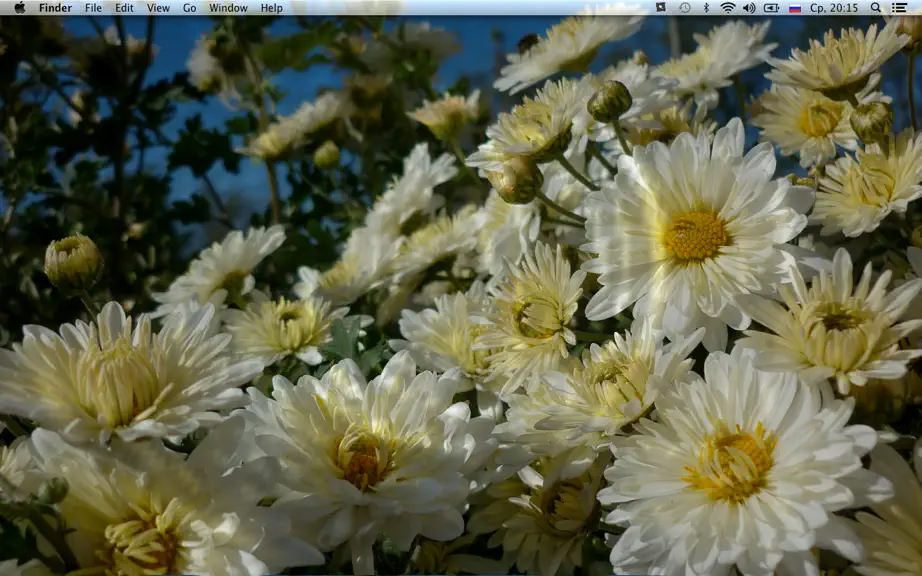This screenshot has height=576, width=922.
Task: Open the Apple menu
Action: coord(19,8)
